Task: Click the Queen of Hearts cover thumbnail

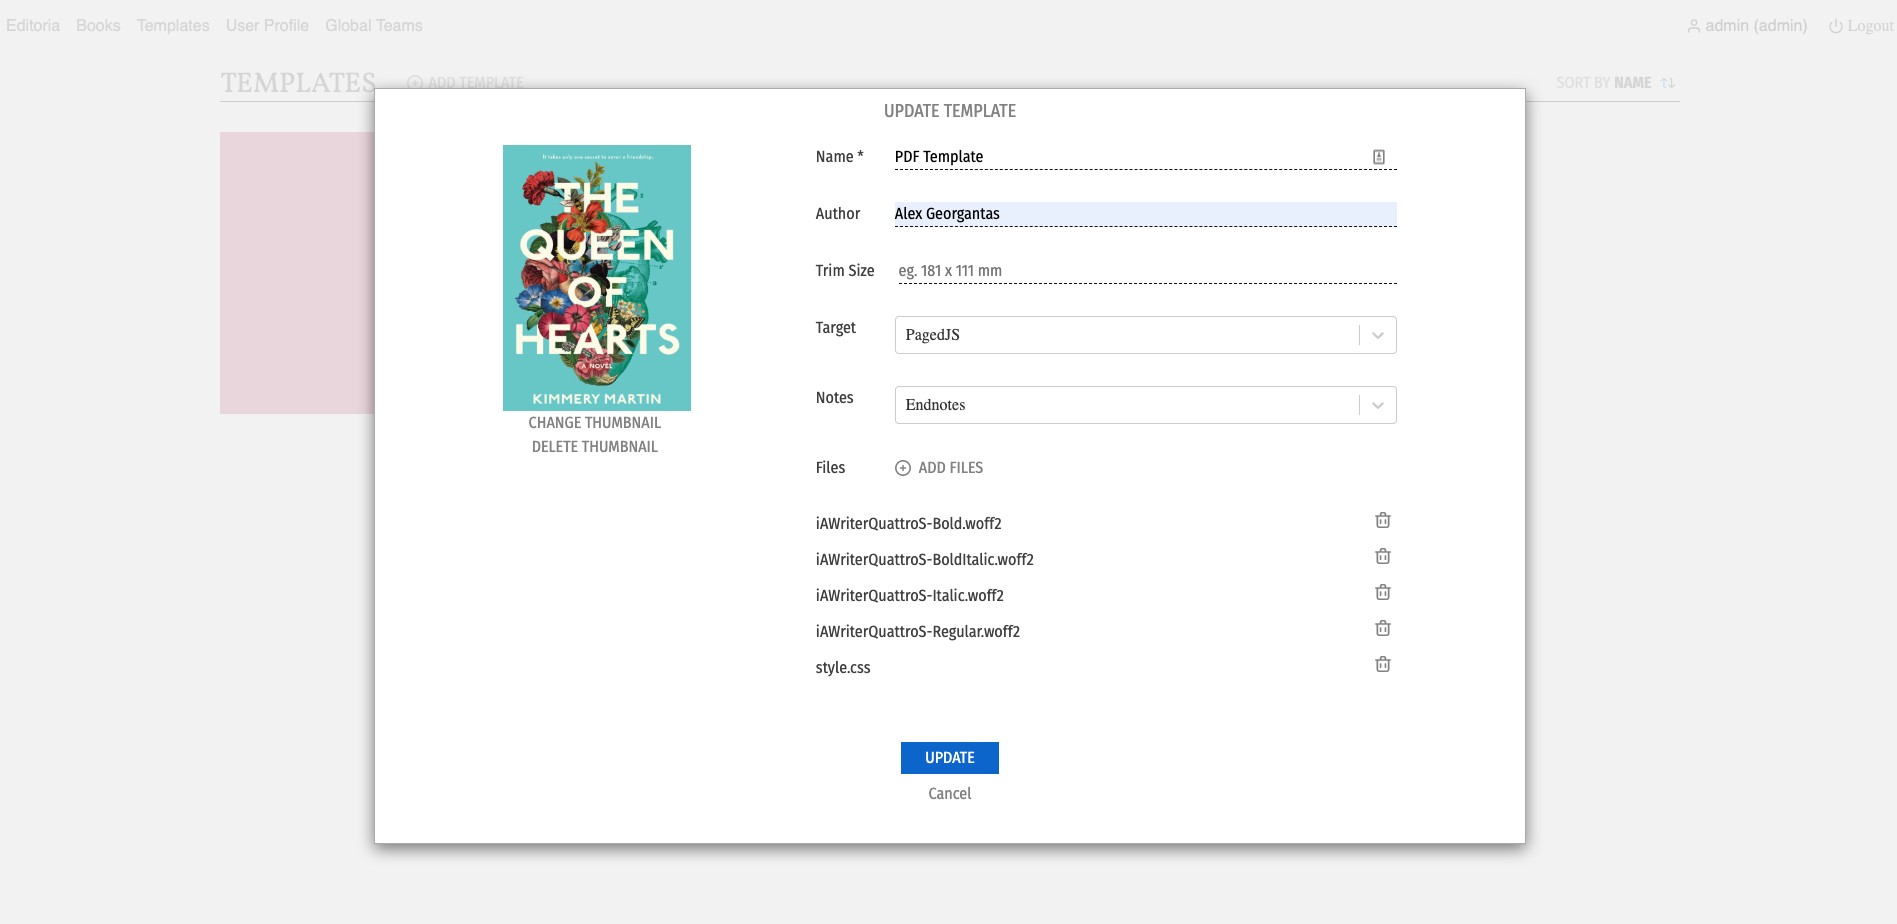Action: tap(597, 278)
